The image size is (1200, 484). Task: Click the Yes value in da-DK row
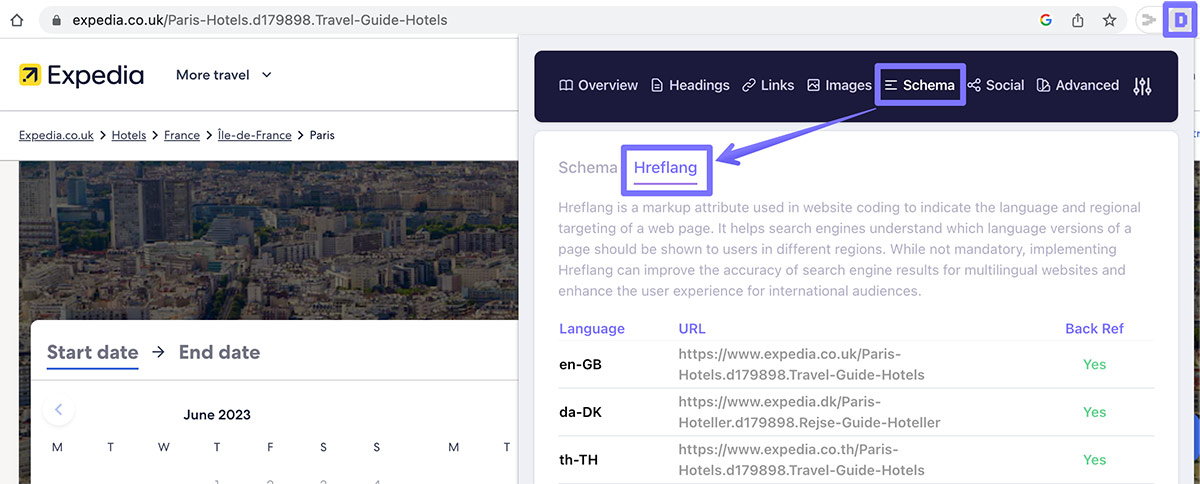click(1095, 412)
